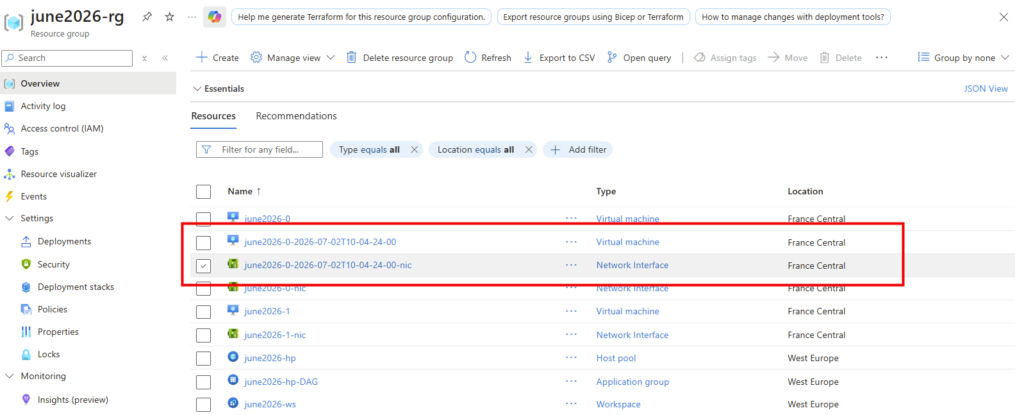The image size is (1024, 415).
Task: Collapse the Settings section
Action: [x=9, y=218]
